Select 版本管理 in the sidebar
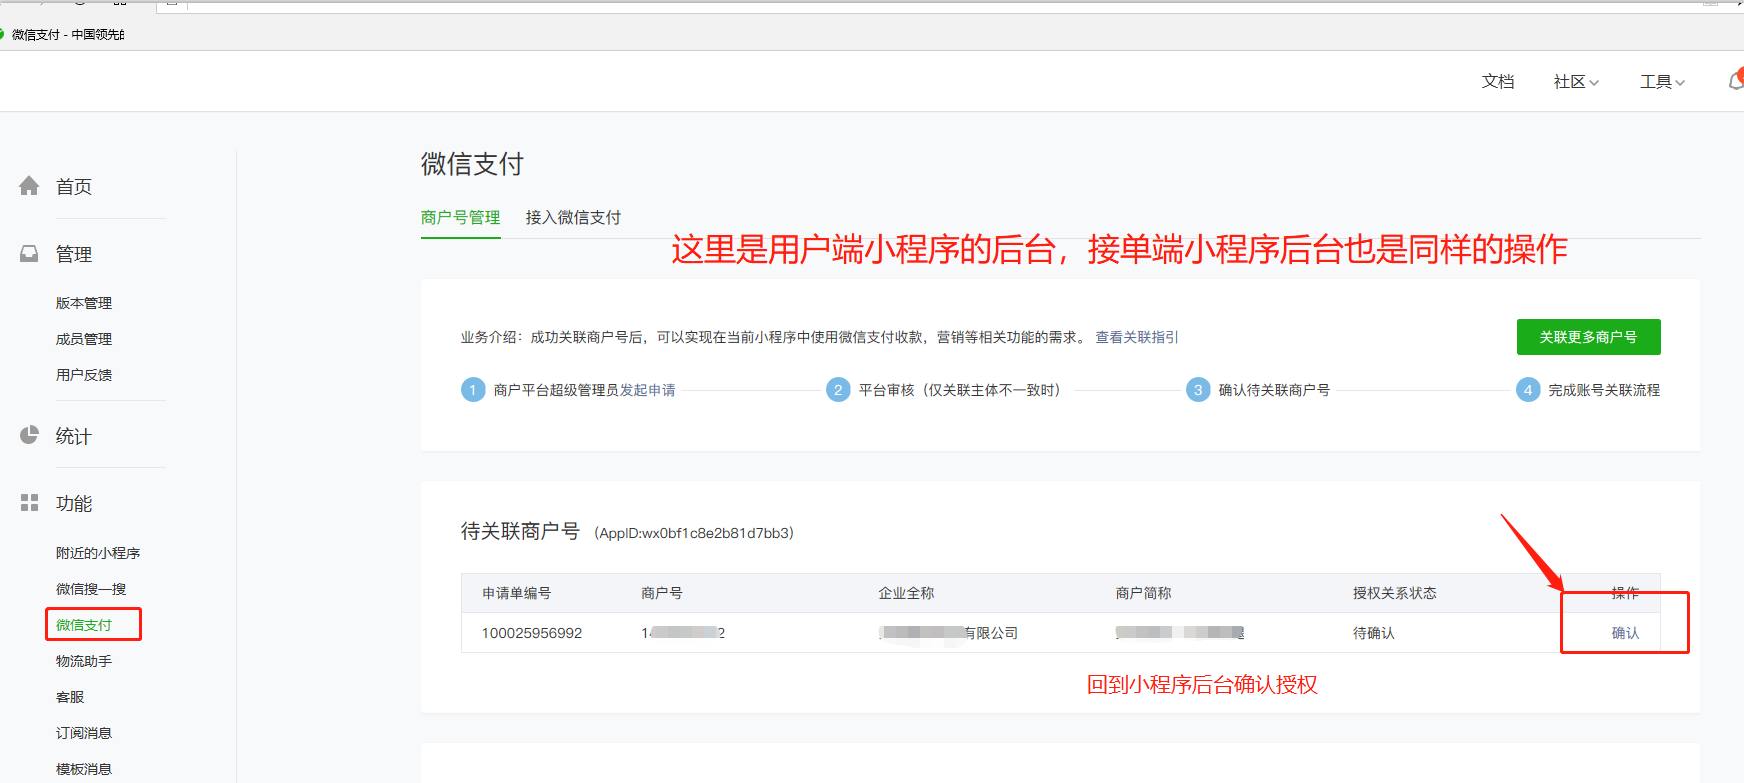Screen dimensions: 1744x783 point(84,303)
